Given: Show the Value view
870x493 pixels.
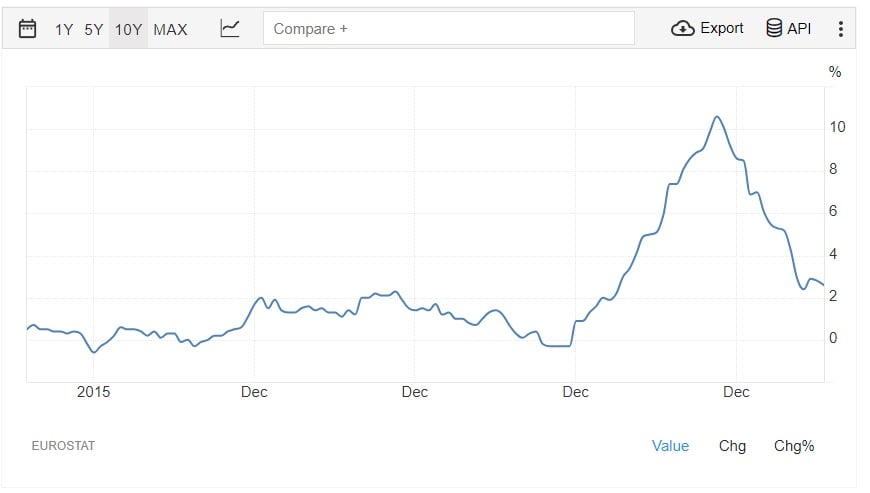Looking at the screenshot, I should click(670, 446).
